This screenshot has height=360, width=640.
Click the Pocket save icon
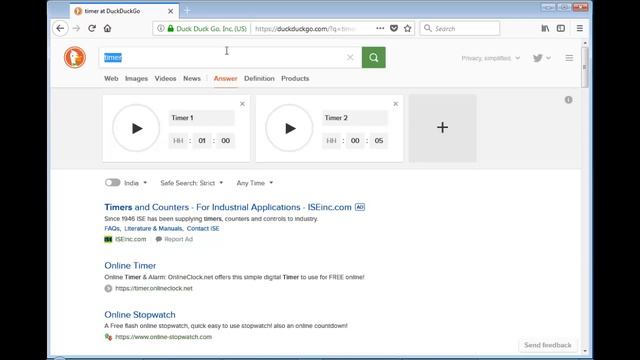[x=394, y=29]
